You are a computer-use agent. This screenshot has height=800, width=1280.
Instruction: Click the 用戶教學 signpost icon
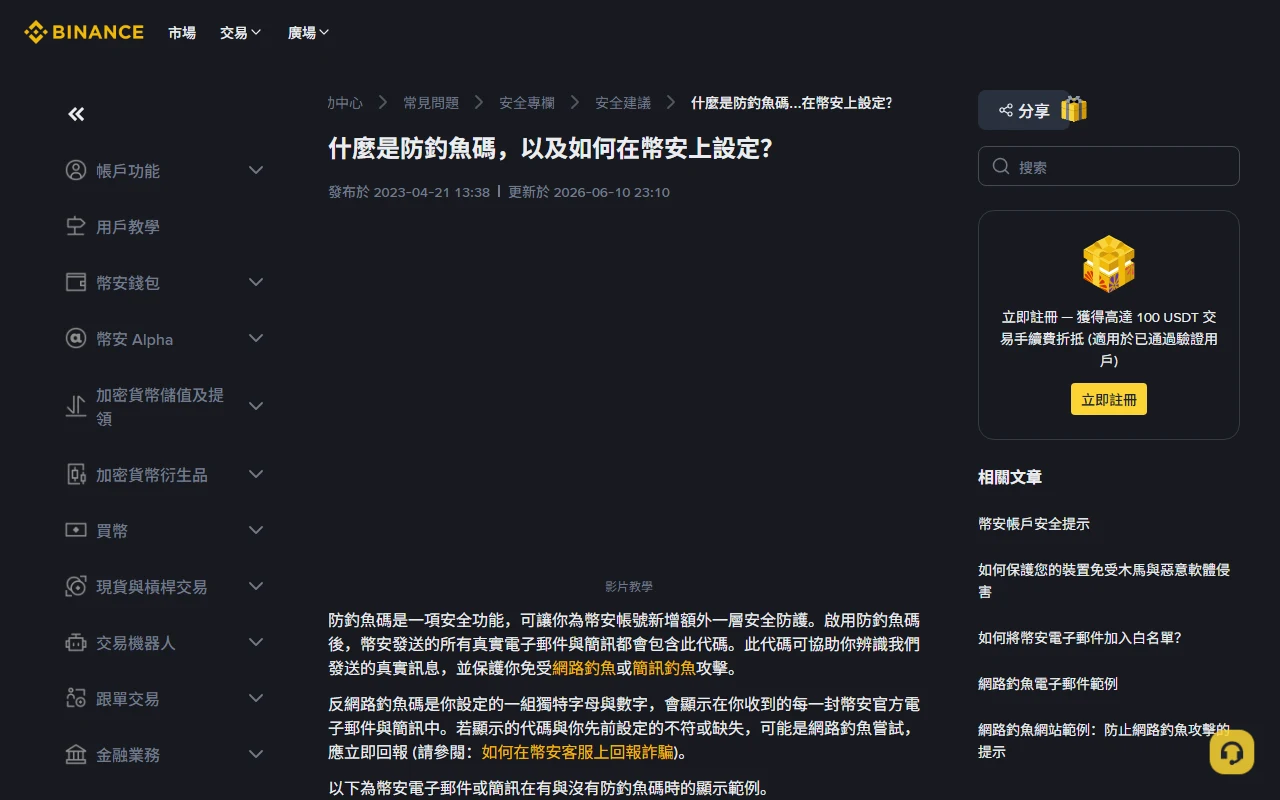pos(76,226)
